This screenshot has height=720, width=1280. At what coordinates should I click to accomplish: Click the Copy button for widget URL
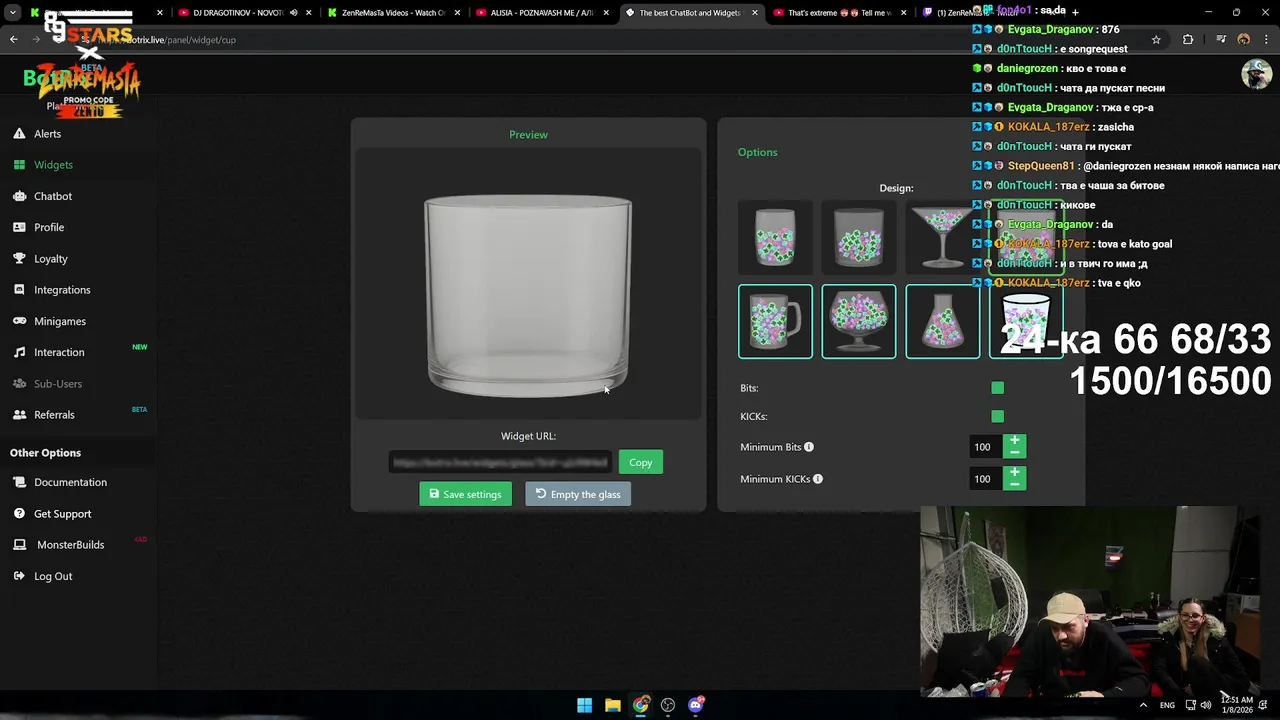click(x=640, y=462)
